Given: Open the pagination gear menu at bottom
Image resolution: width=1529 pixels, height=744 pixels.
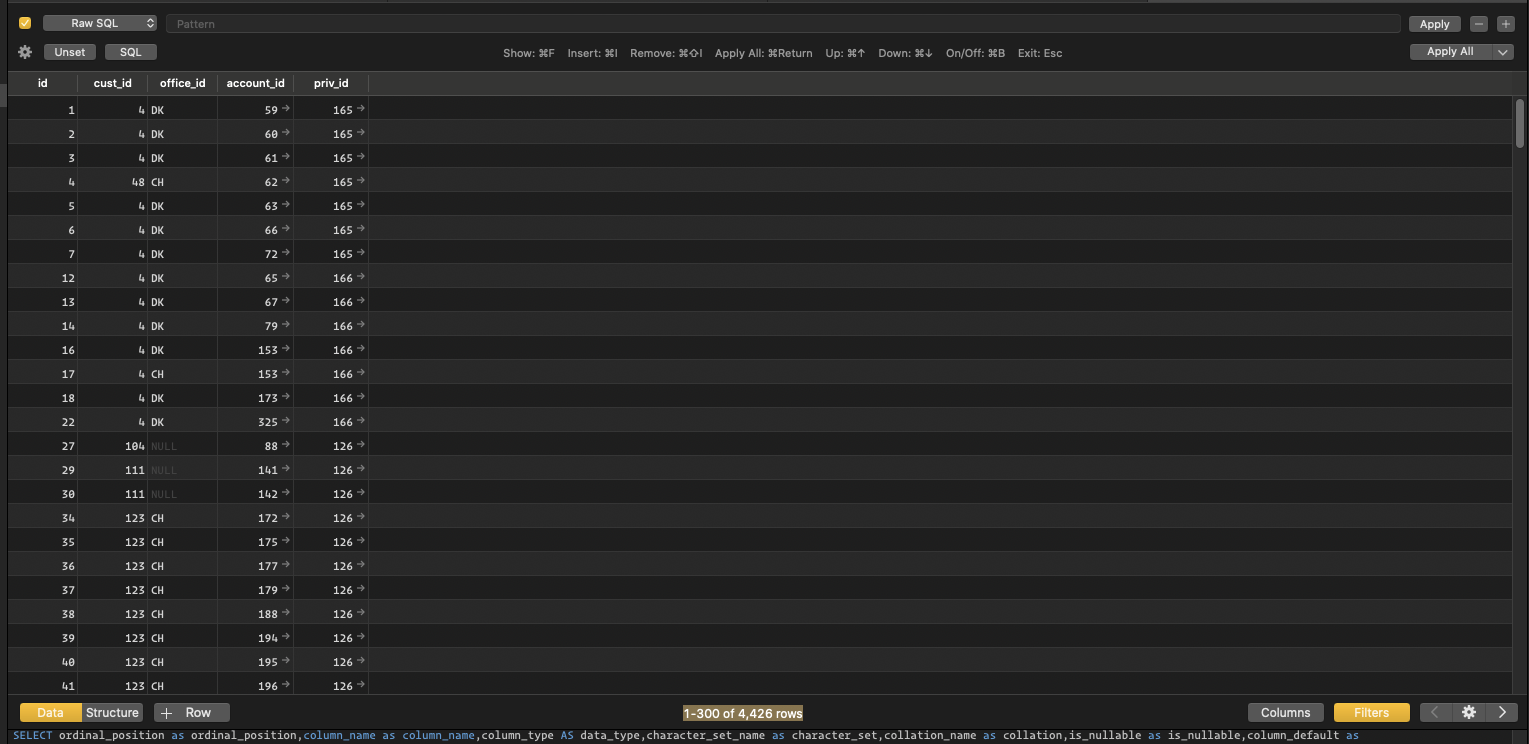Looking at the screenshot, I should click(1468, 712).
